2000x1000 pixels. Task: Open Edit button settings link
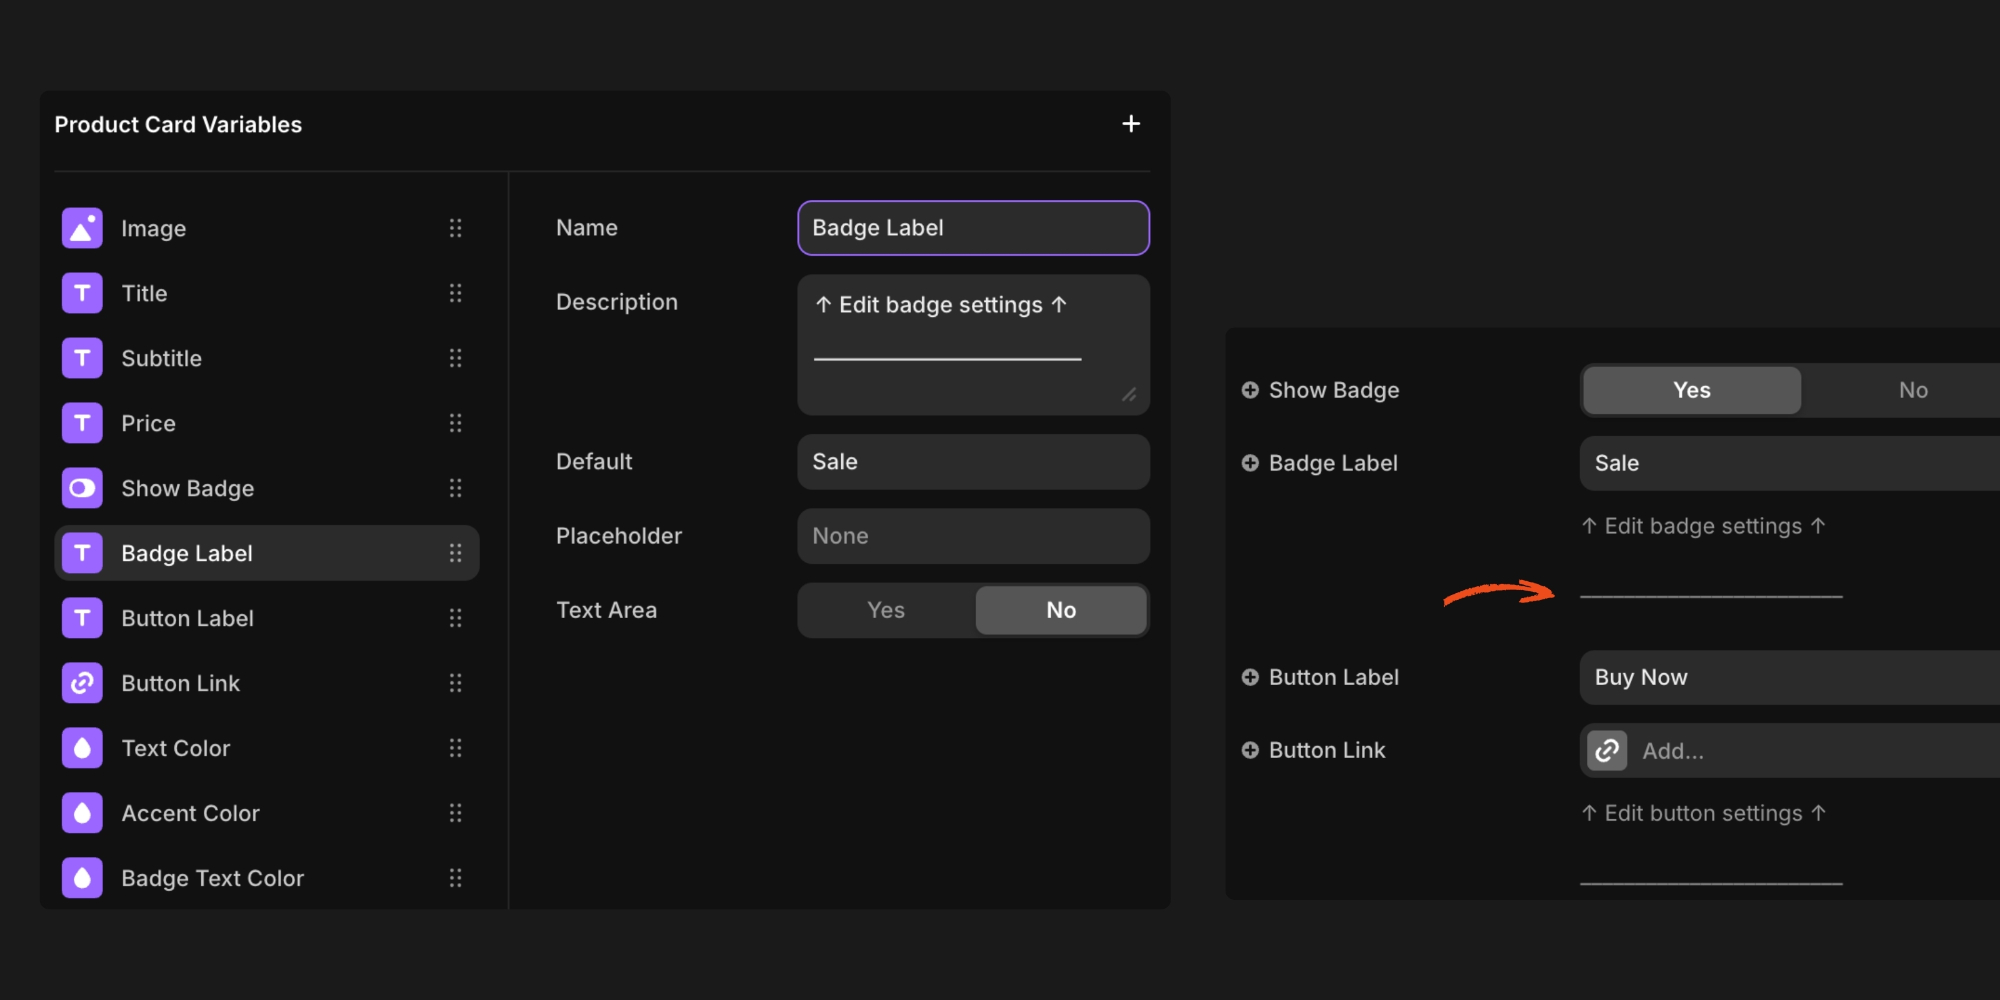click(1703, 813)
